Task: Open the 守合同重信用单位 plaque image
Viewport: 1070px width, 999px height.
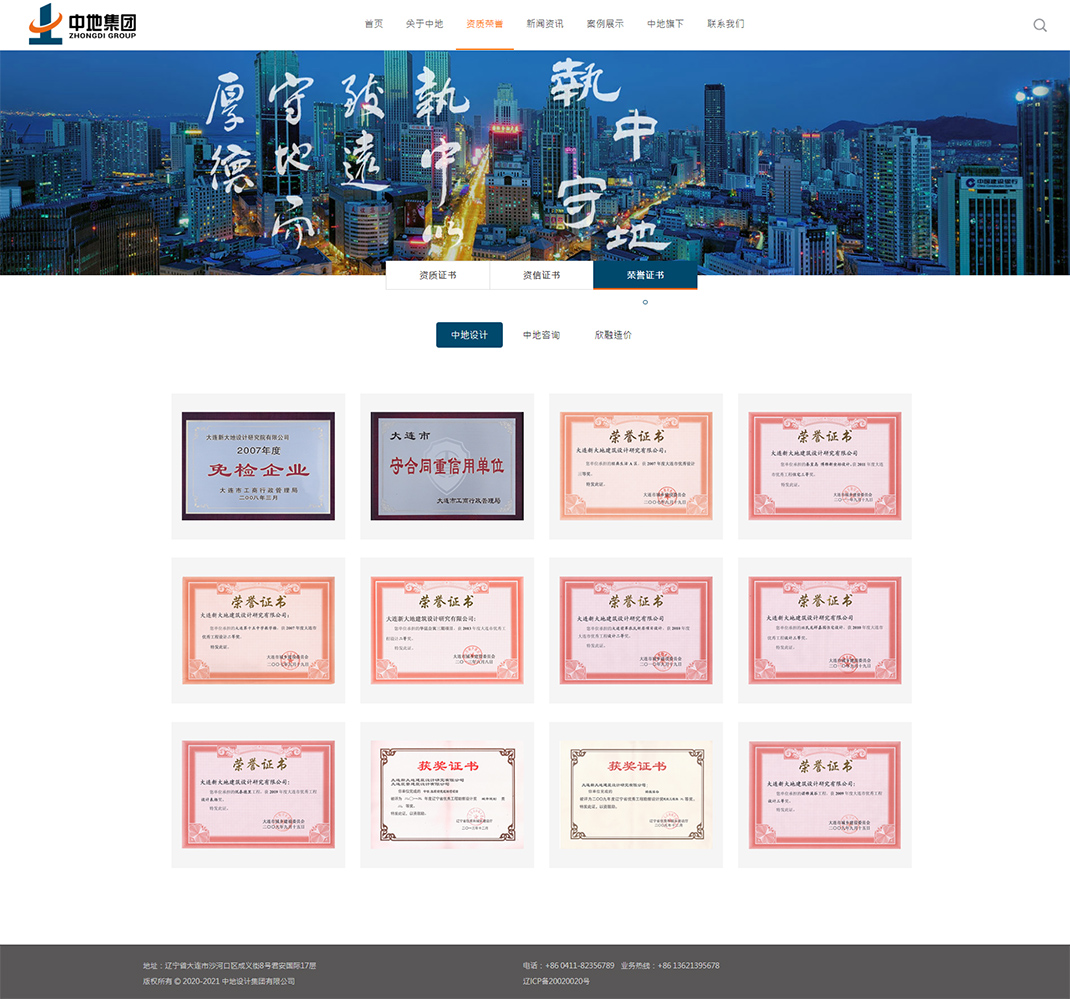Action: point(447,466)
